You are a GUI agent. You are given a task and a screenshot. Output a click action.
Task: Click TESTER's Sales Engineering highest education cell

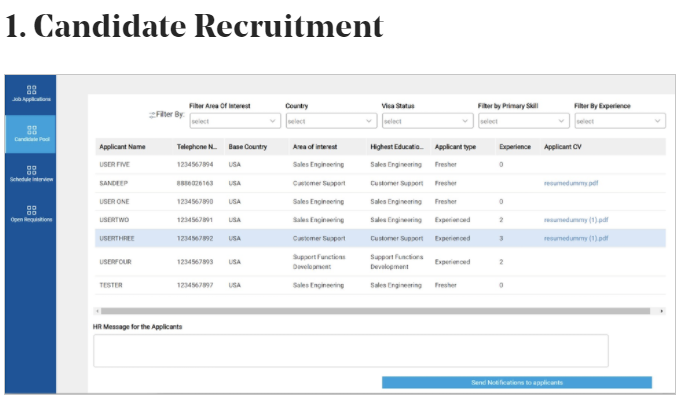396,285
